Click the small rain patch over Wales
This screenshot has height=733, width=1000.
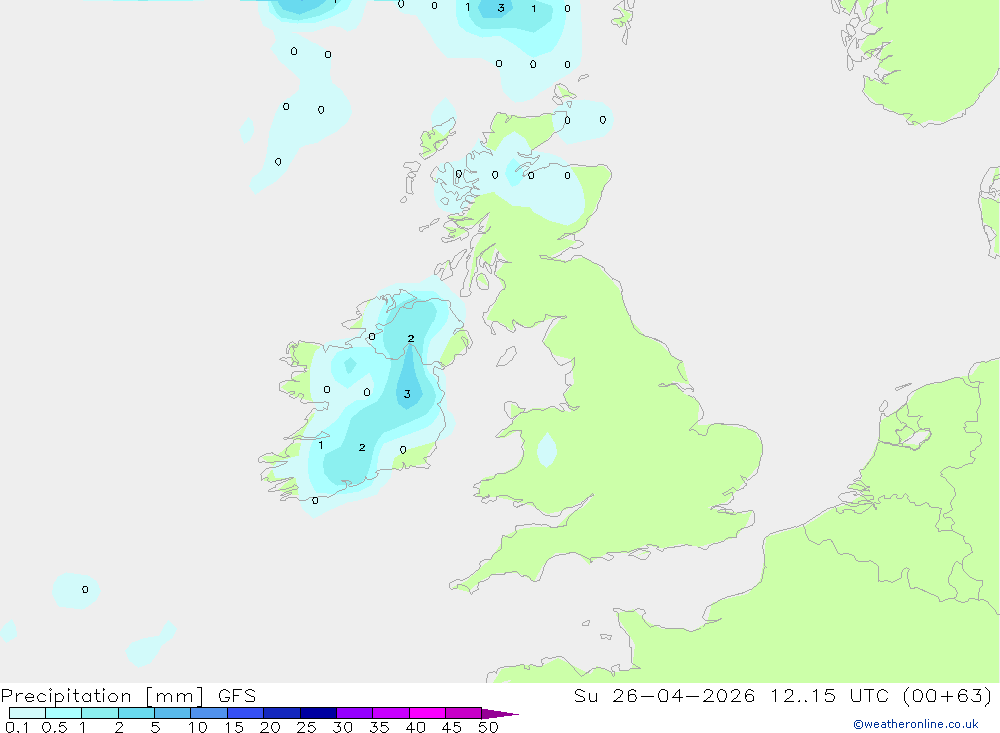(547, 450)
